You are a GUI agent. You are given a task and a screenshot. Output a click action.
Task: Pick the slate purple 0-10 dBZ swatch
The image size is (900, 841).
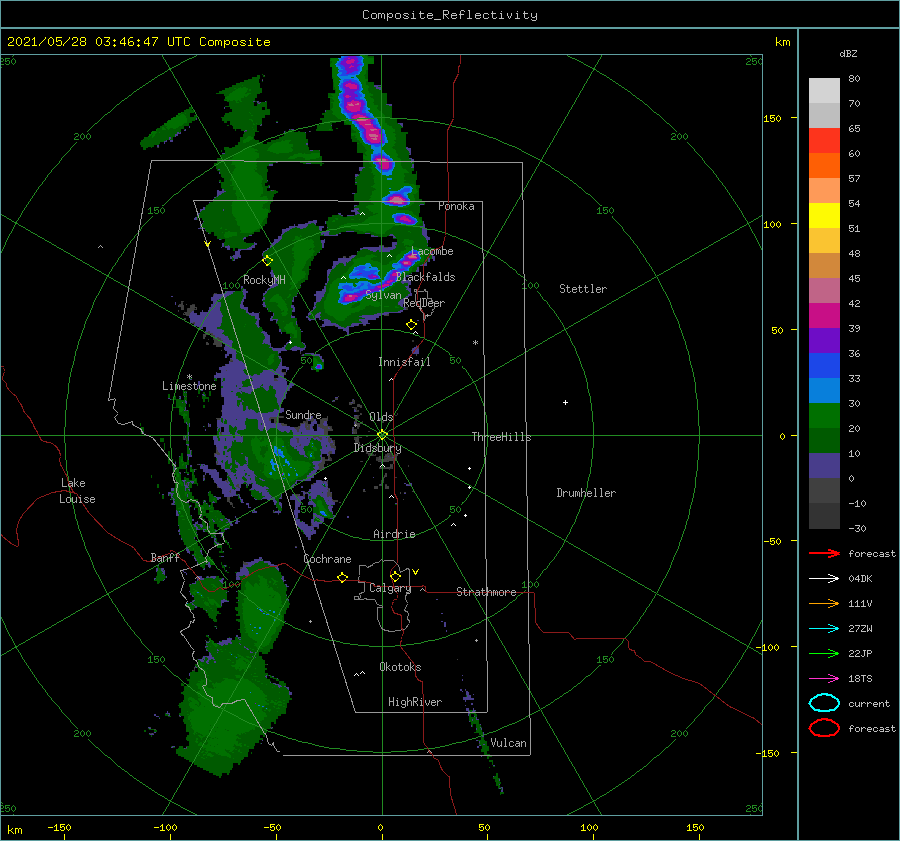824,466
